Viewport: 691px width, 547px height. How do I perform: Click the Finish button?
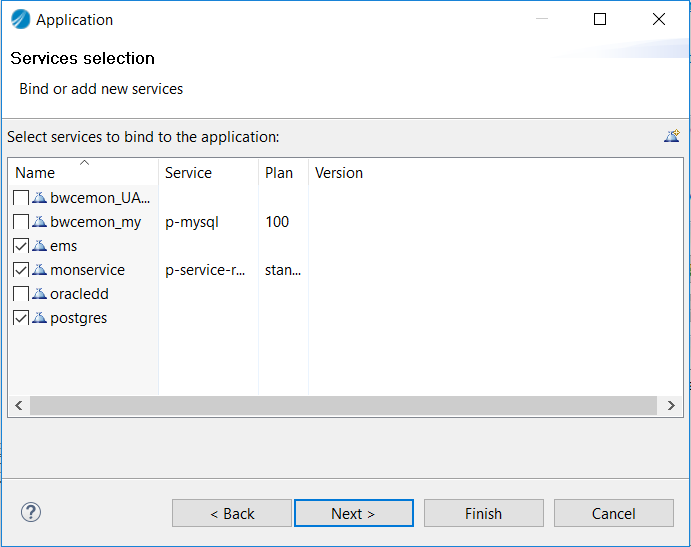(x=483, y=513)
